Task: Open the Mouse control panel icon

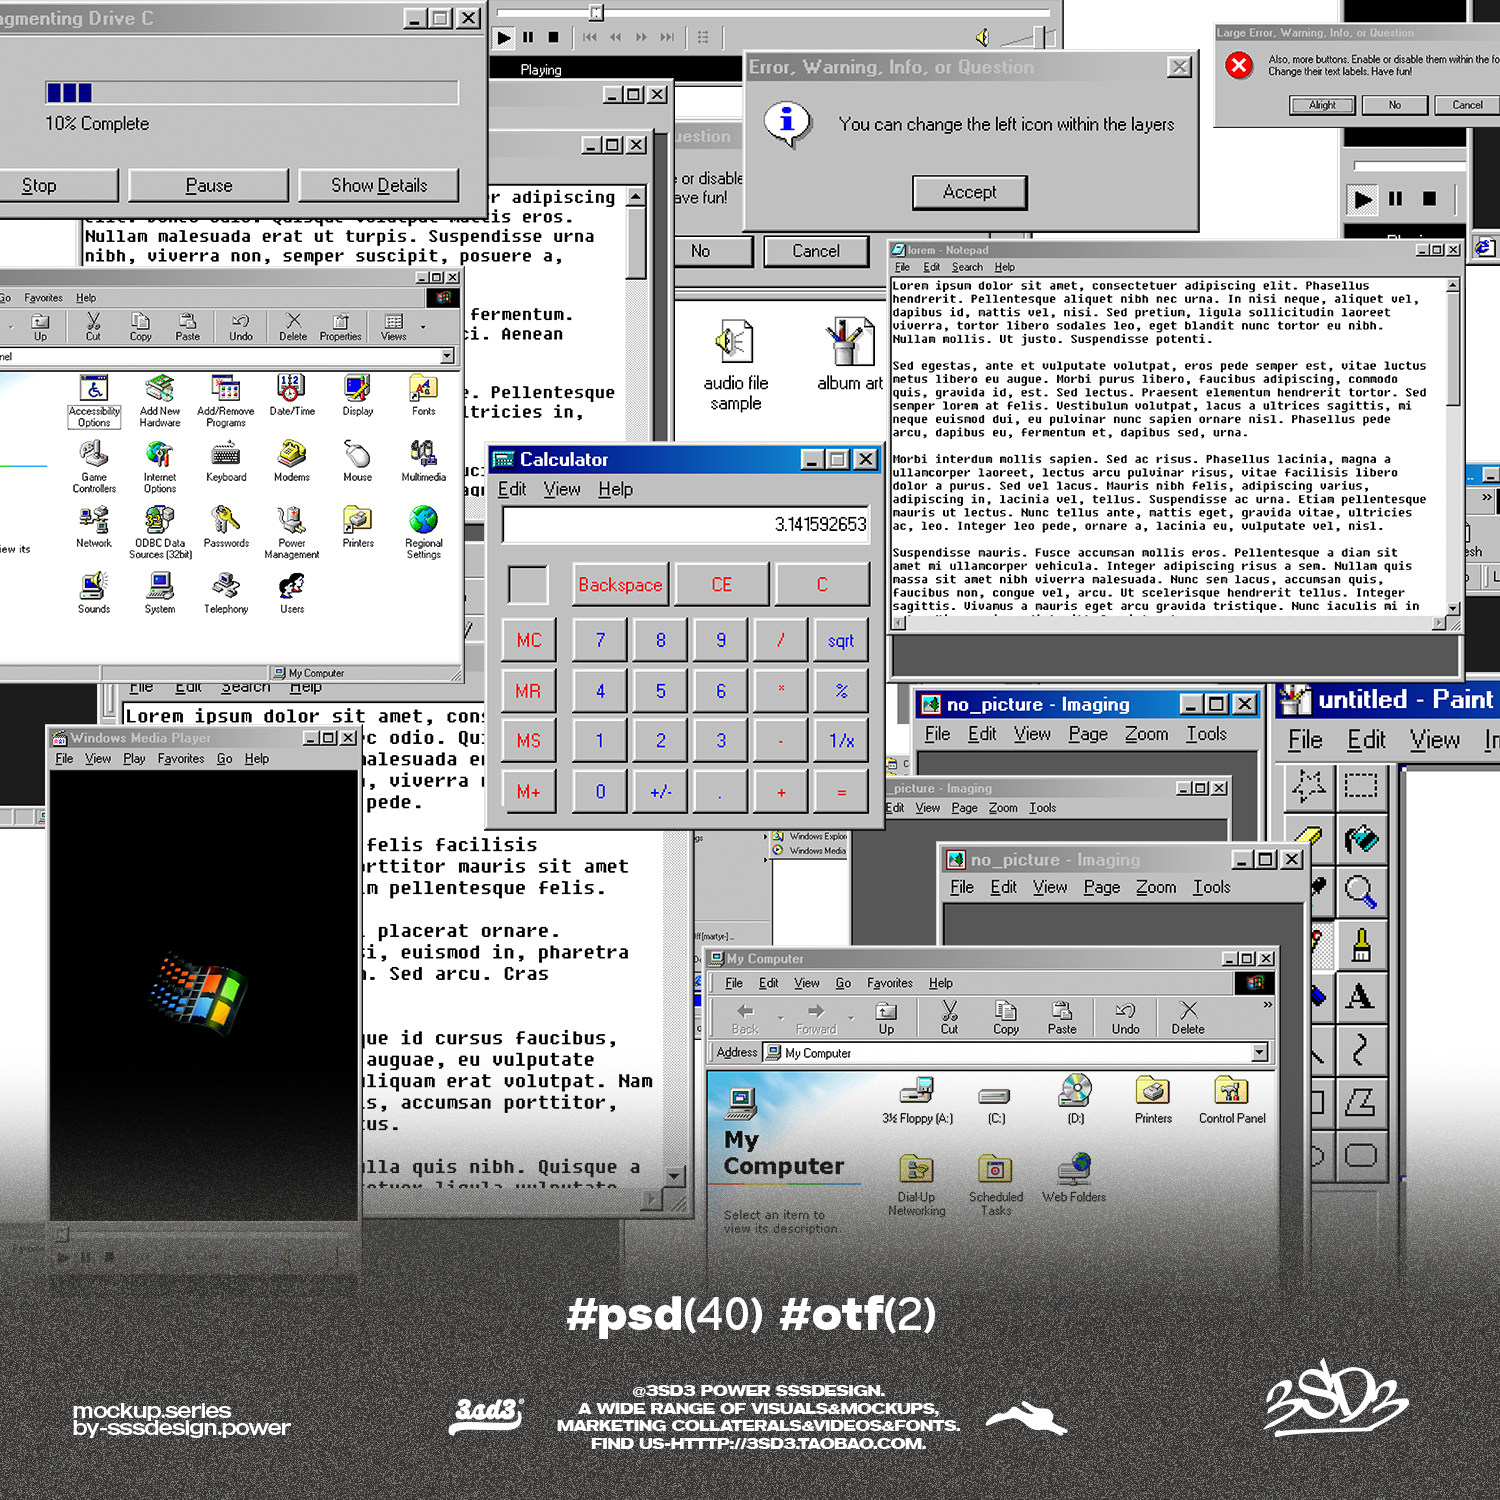Action: pos(358,461)
